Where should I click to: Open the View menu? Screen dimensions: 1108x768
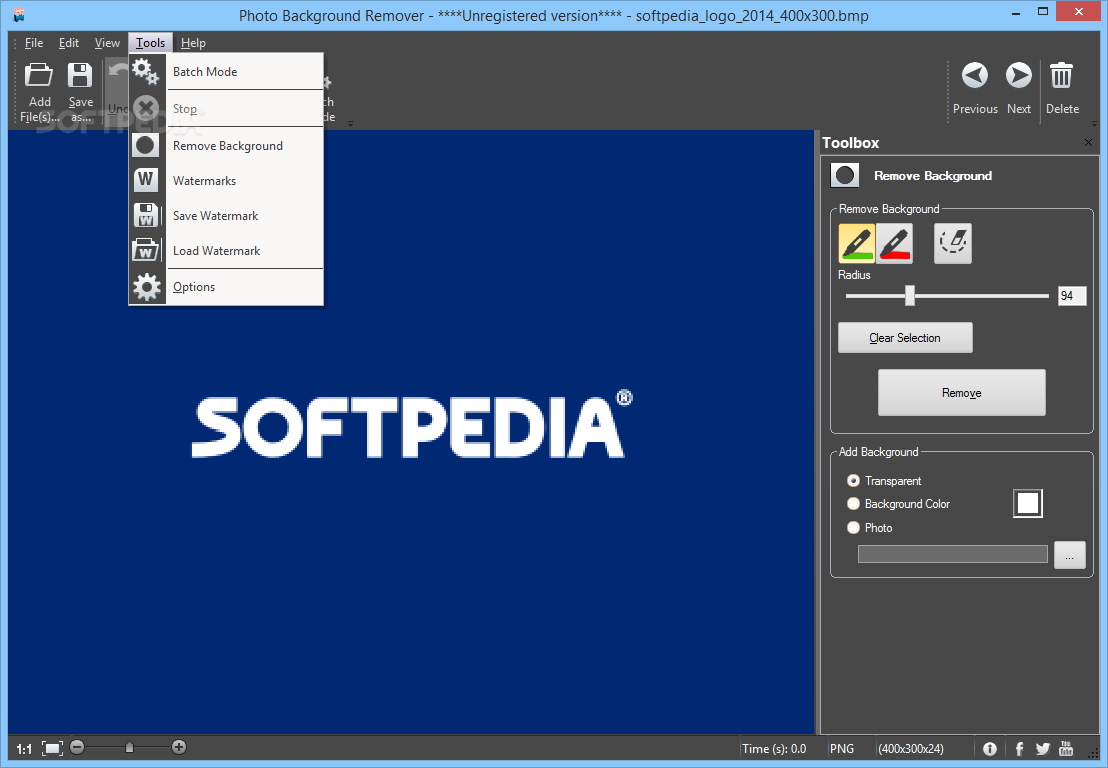[107, 43]
